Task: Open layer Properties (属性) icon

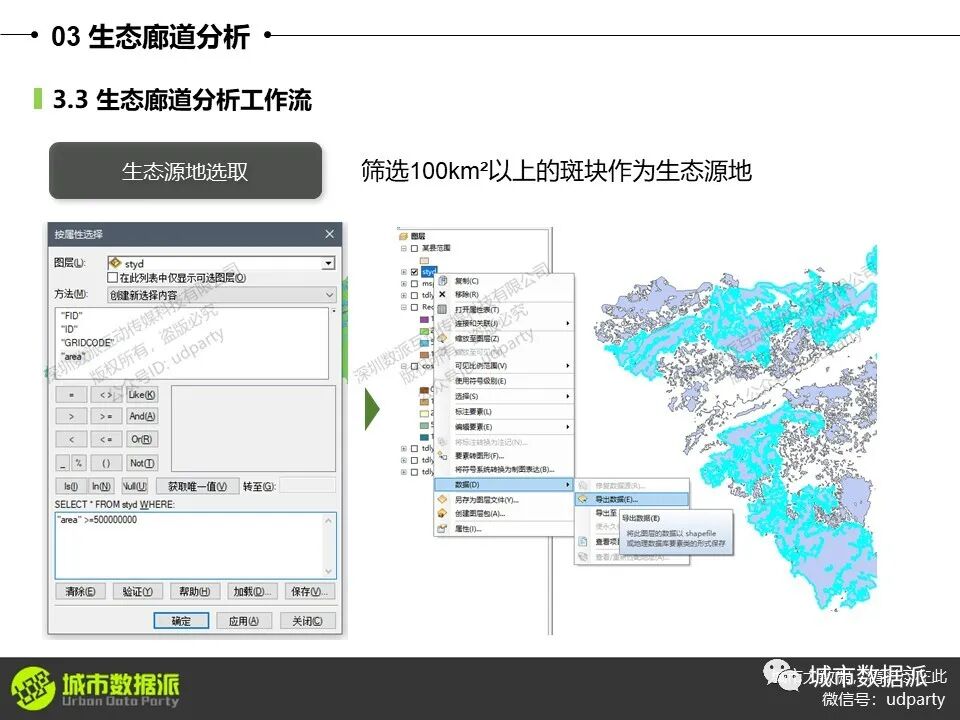Action: coord(442,528)
